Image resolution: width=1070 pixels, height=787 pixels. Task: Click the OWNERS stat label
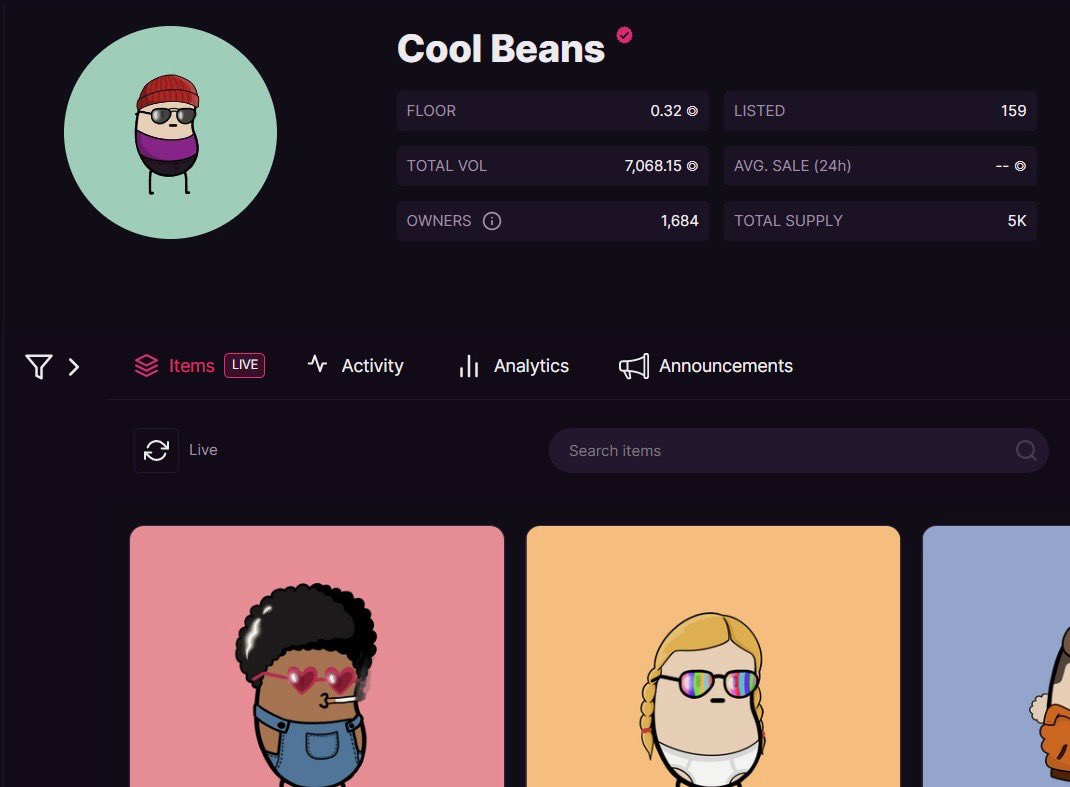pyautogui.click(x=439, y=221)
